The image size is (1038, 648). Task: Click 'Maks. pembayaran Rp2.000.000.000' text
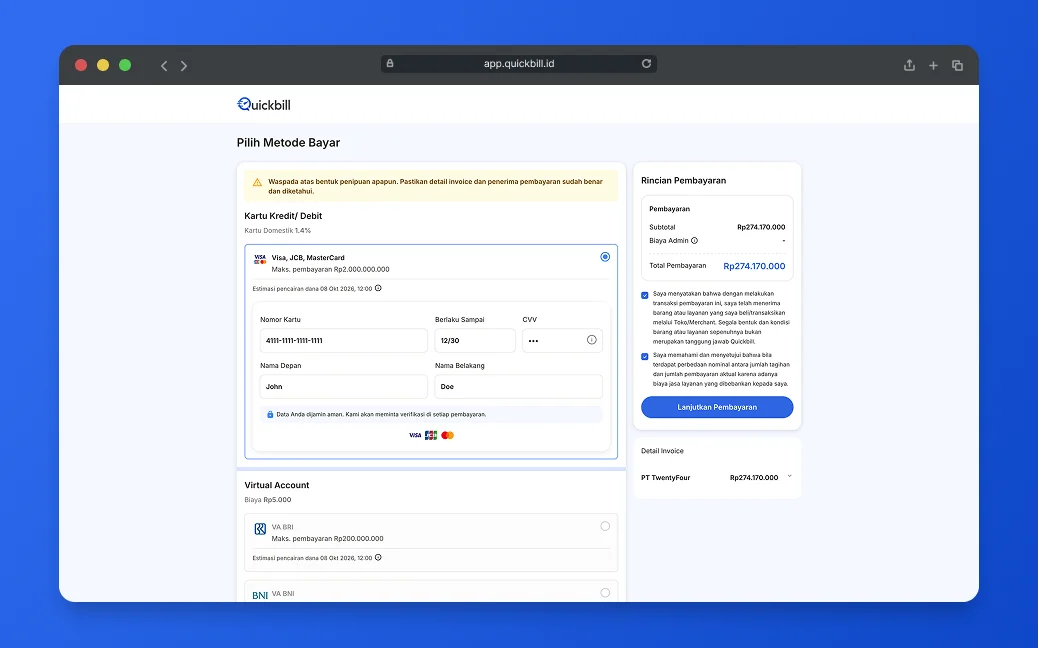330,269
